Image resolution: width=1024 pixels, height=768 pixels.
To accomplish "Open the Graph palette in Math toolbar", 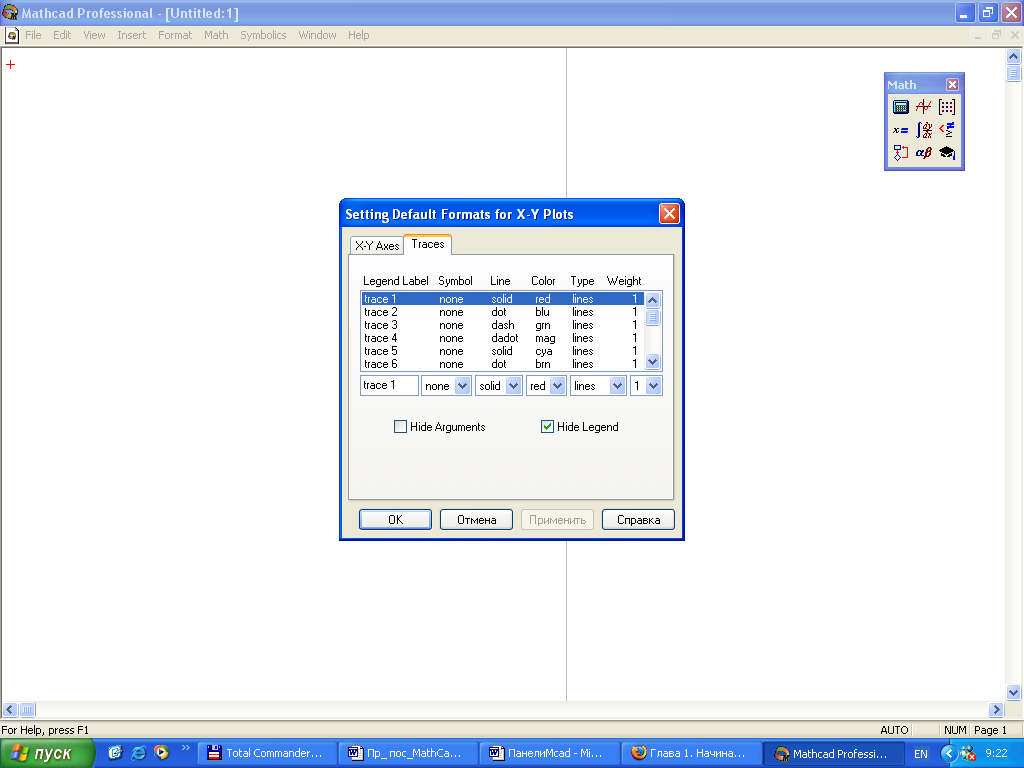I will [923, 107].
